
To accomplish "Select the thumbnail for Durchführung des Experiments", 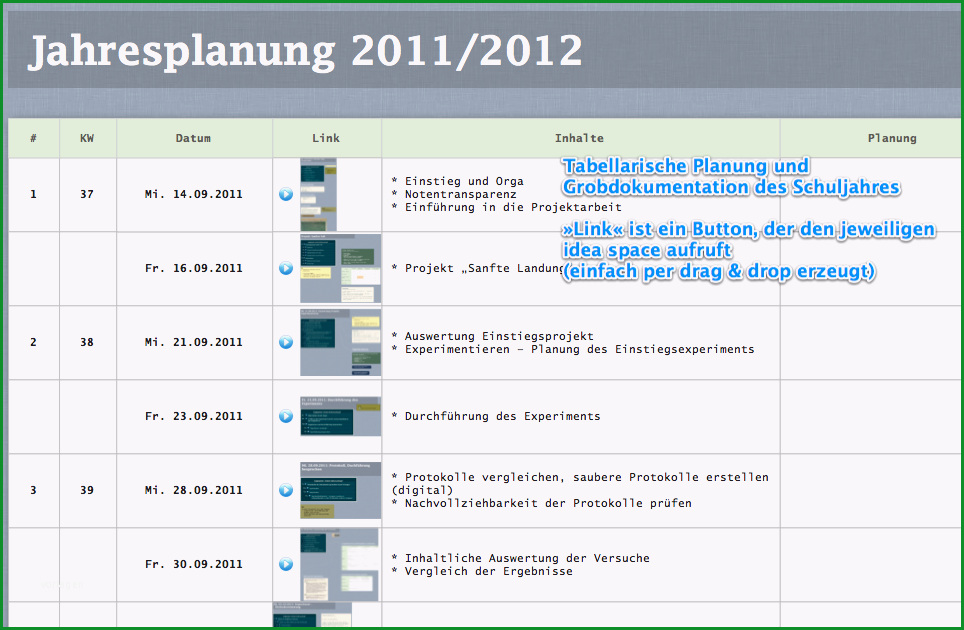I will (x=341, y=416).
